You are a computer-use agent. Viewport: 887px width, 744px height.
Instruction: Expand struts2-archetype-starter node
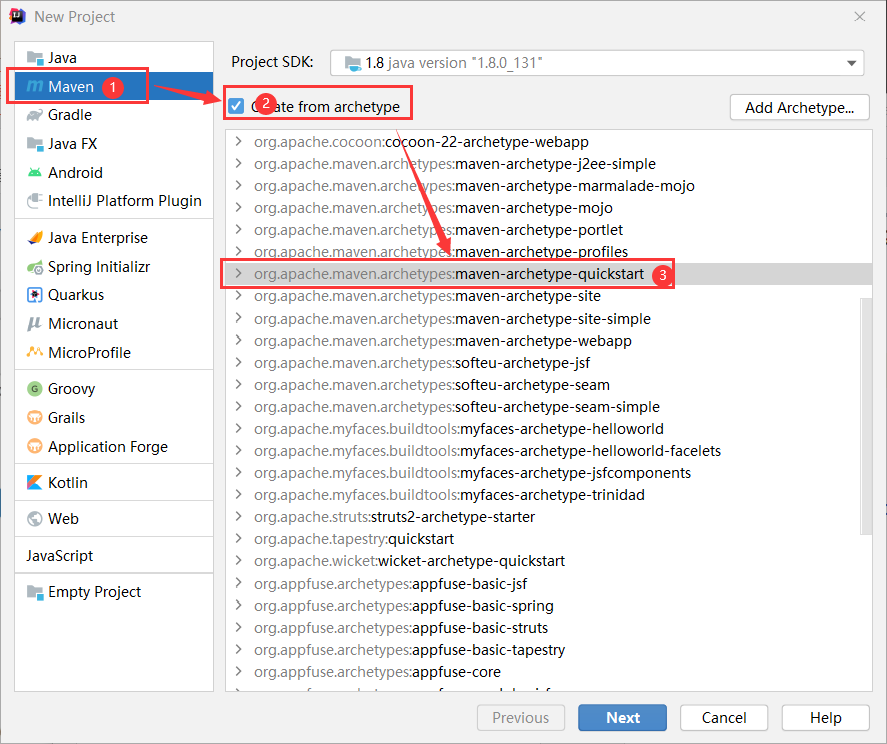[239, 517]
